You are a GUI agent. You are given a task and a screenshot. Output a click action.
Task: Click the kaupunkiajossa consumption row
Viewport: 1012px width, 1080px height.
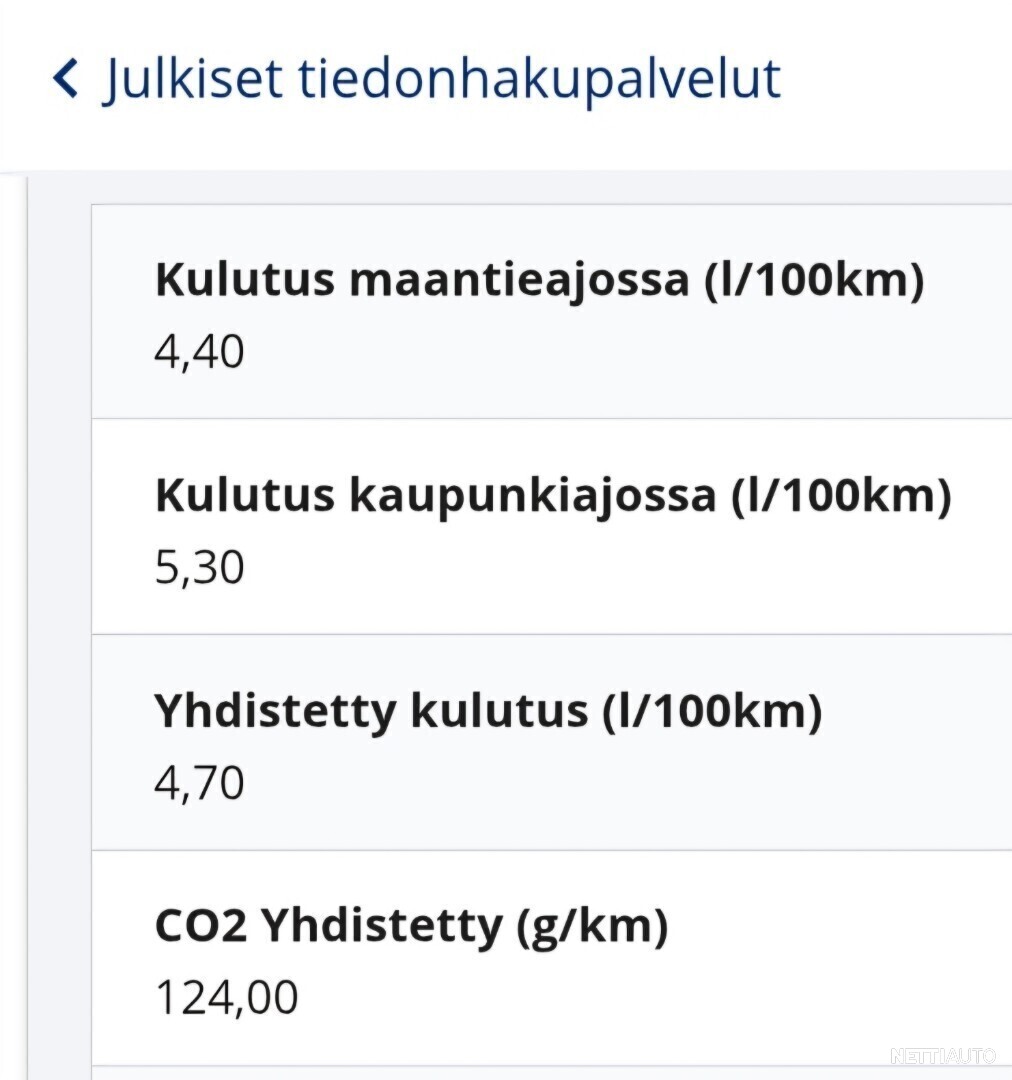click(x=552, y=526)
